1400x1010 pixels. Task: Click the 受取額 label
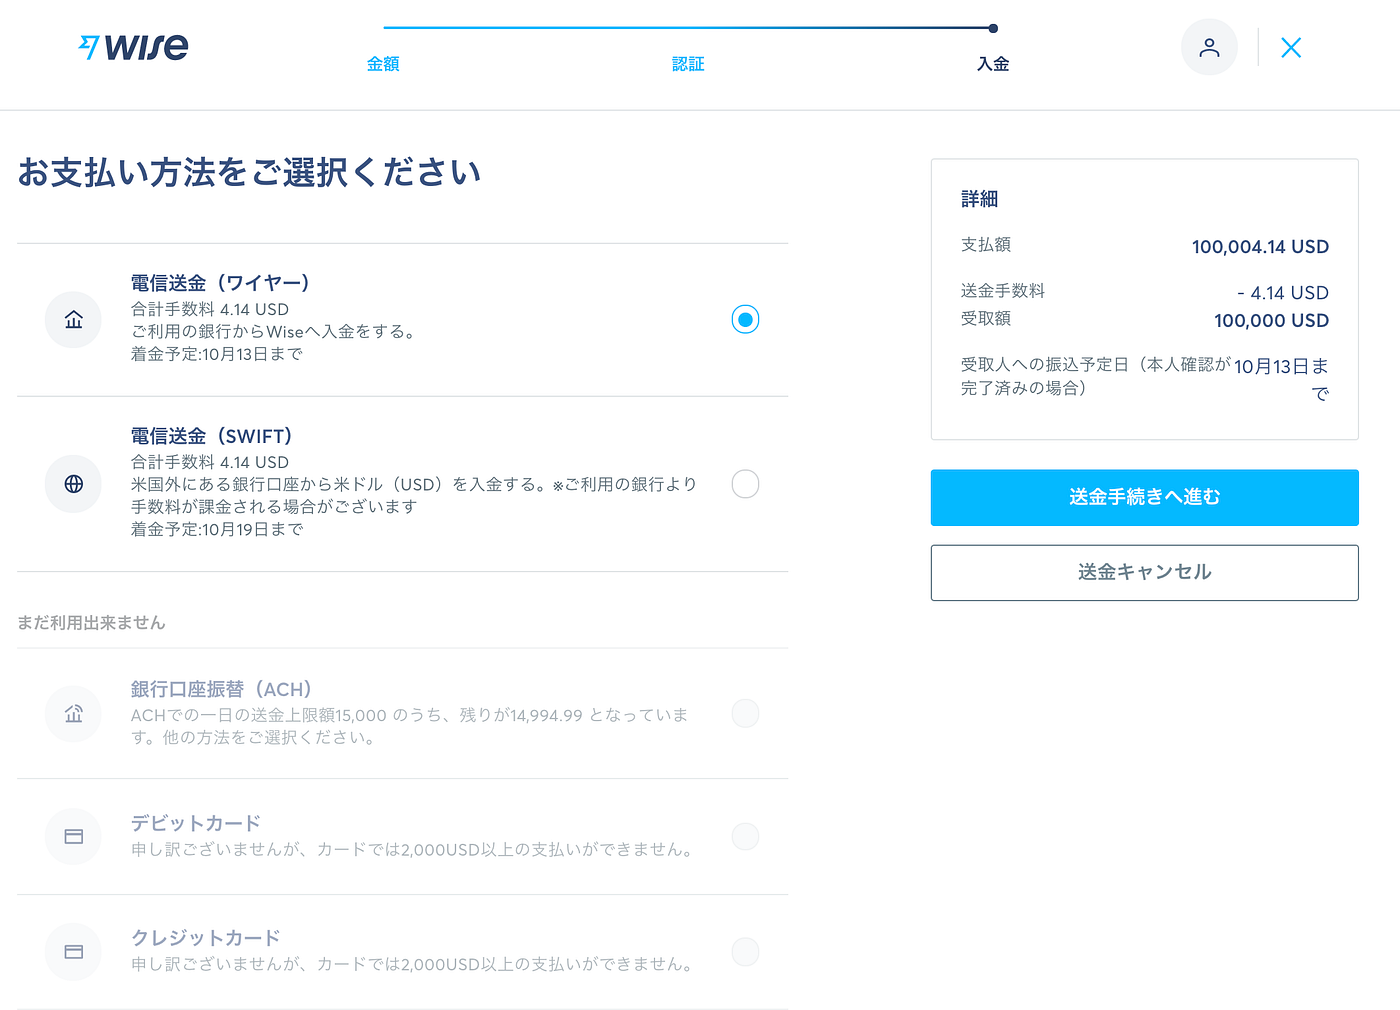(986, 319)
